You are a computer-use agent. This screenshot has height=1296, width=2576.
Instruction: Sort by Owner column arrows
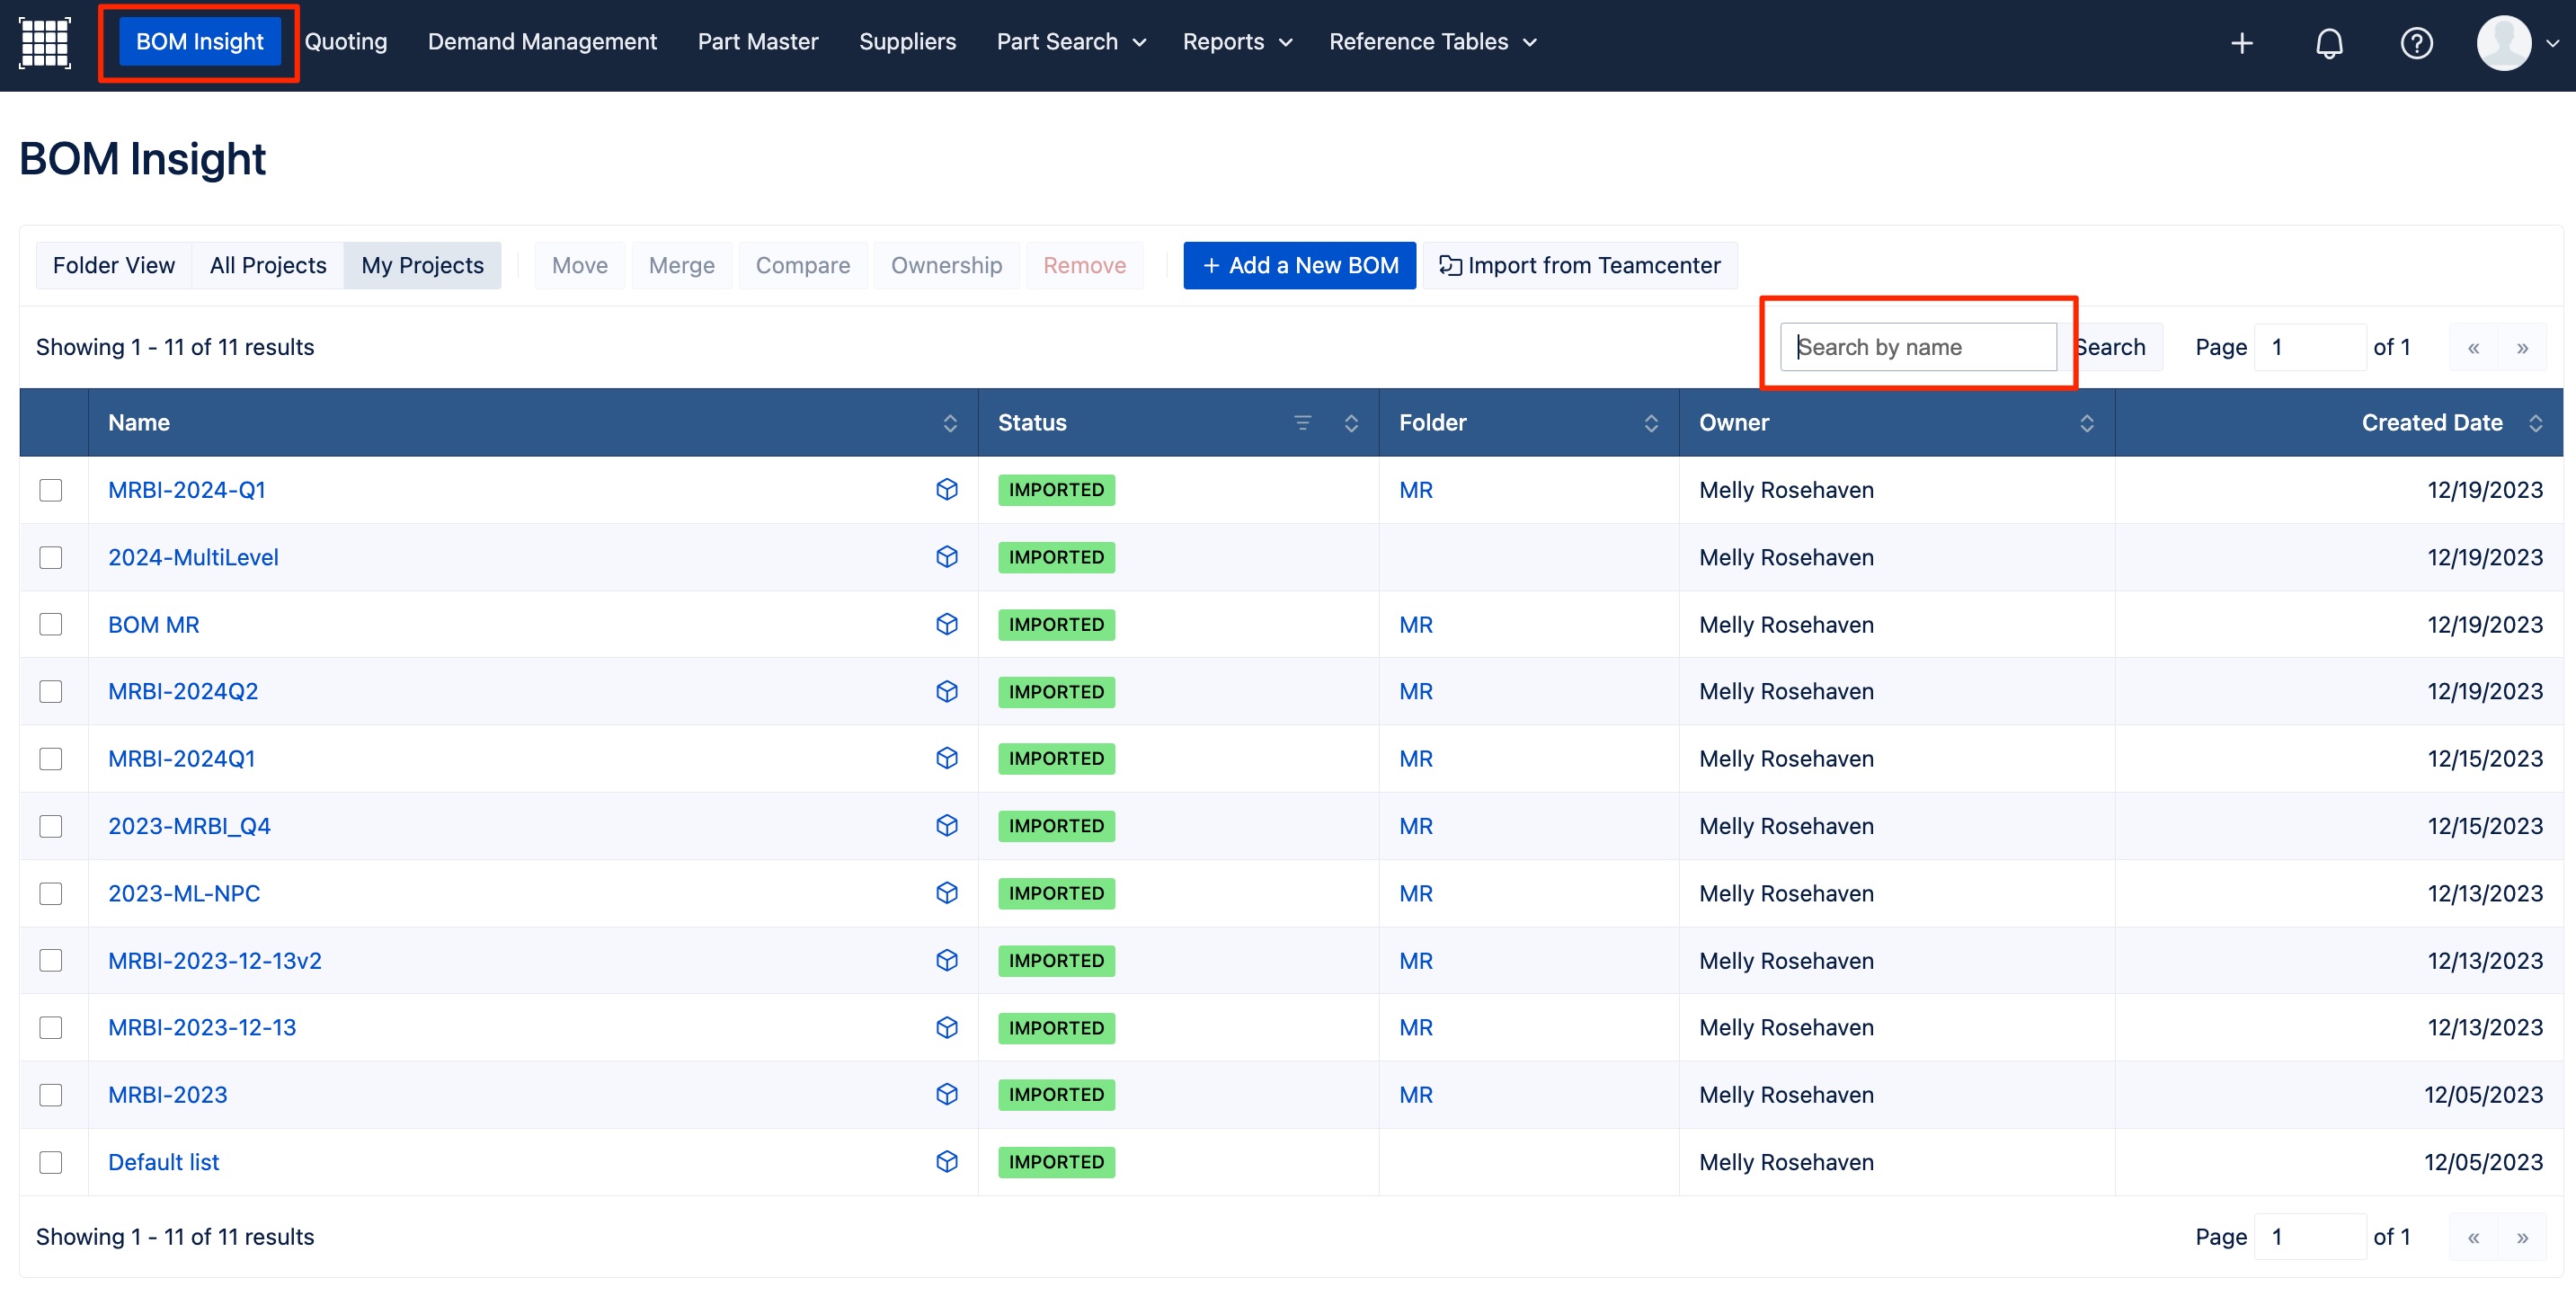click(2087, 423)
